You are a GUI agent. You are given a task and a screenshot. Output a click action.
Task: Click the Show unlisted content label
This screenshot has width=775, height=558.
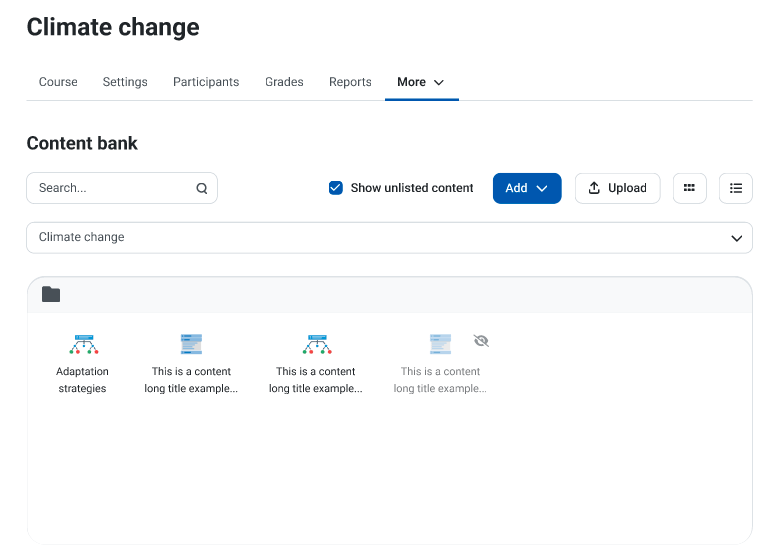click(x=412, y=188)
